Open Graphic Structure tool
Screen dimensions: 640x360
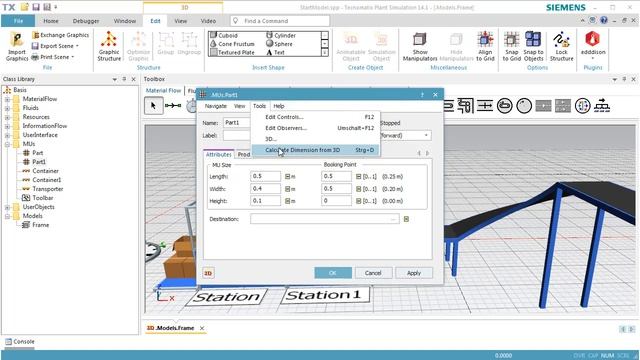click(109, 46)
